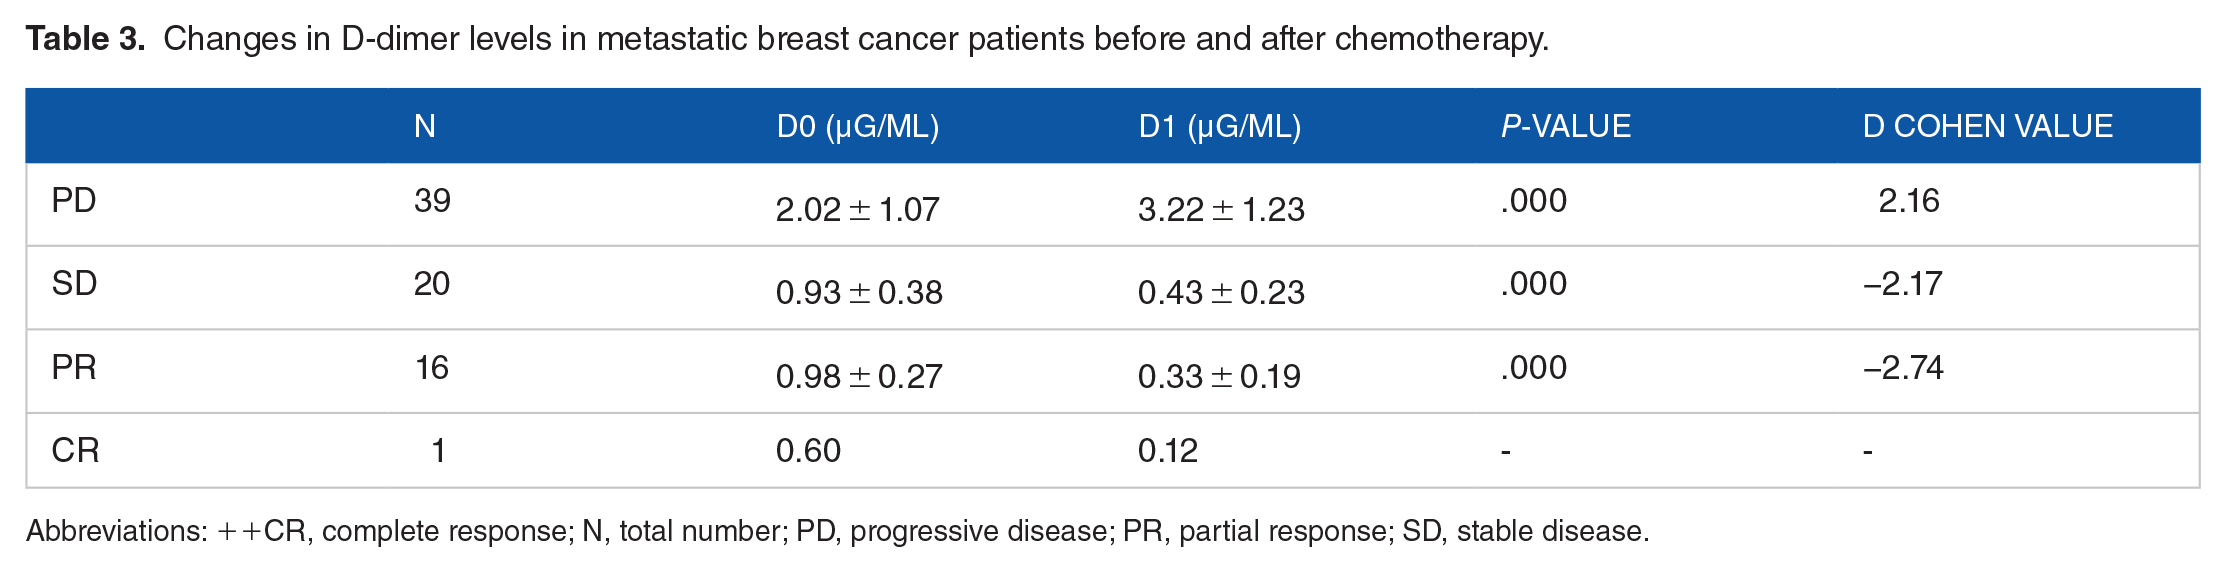This screenshot has width=2226, height=572.
Task: Select the PR row label
Action: pos(74,368)
